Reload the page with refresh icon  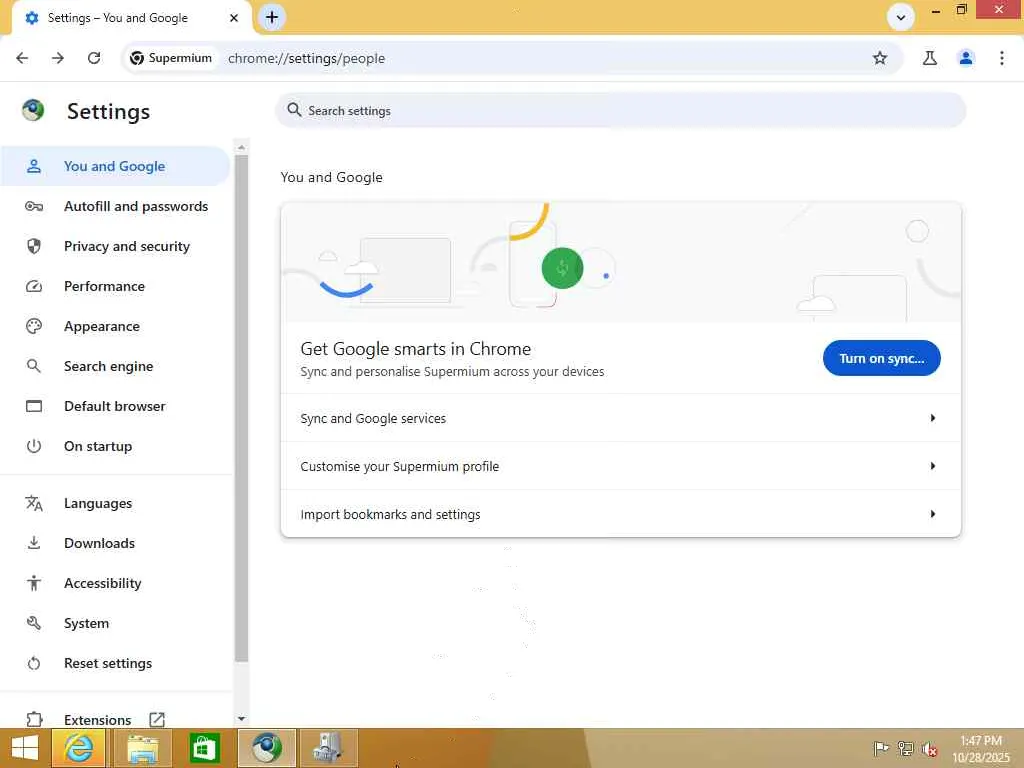click(x=94, y=58)
